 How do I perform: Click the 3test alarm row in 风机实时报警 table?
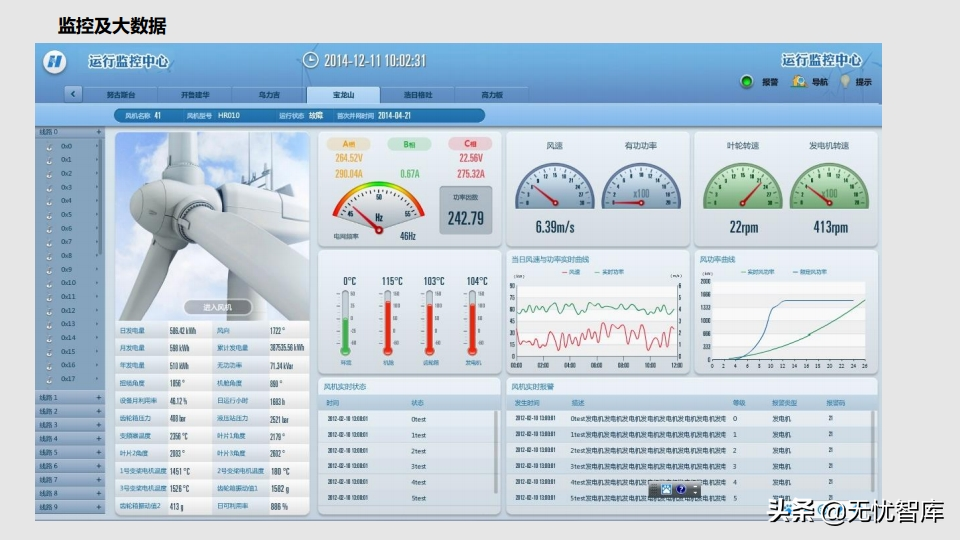(x=689, y=467)
